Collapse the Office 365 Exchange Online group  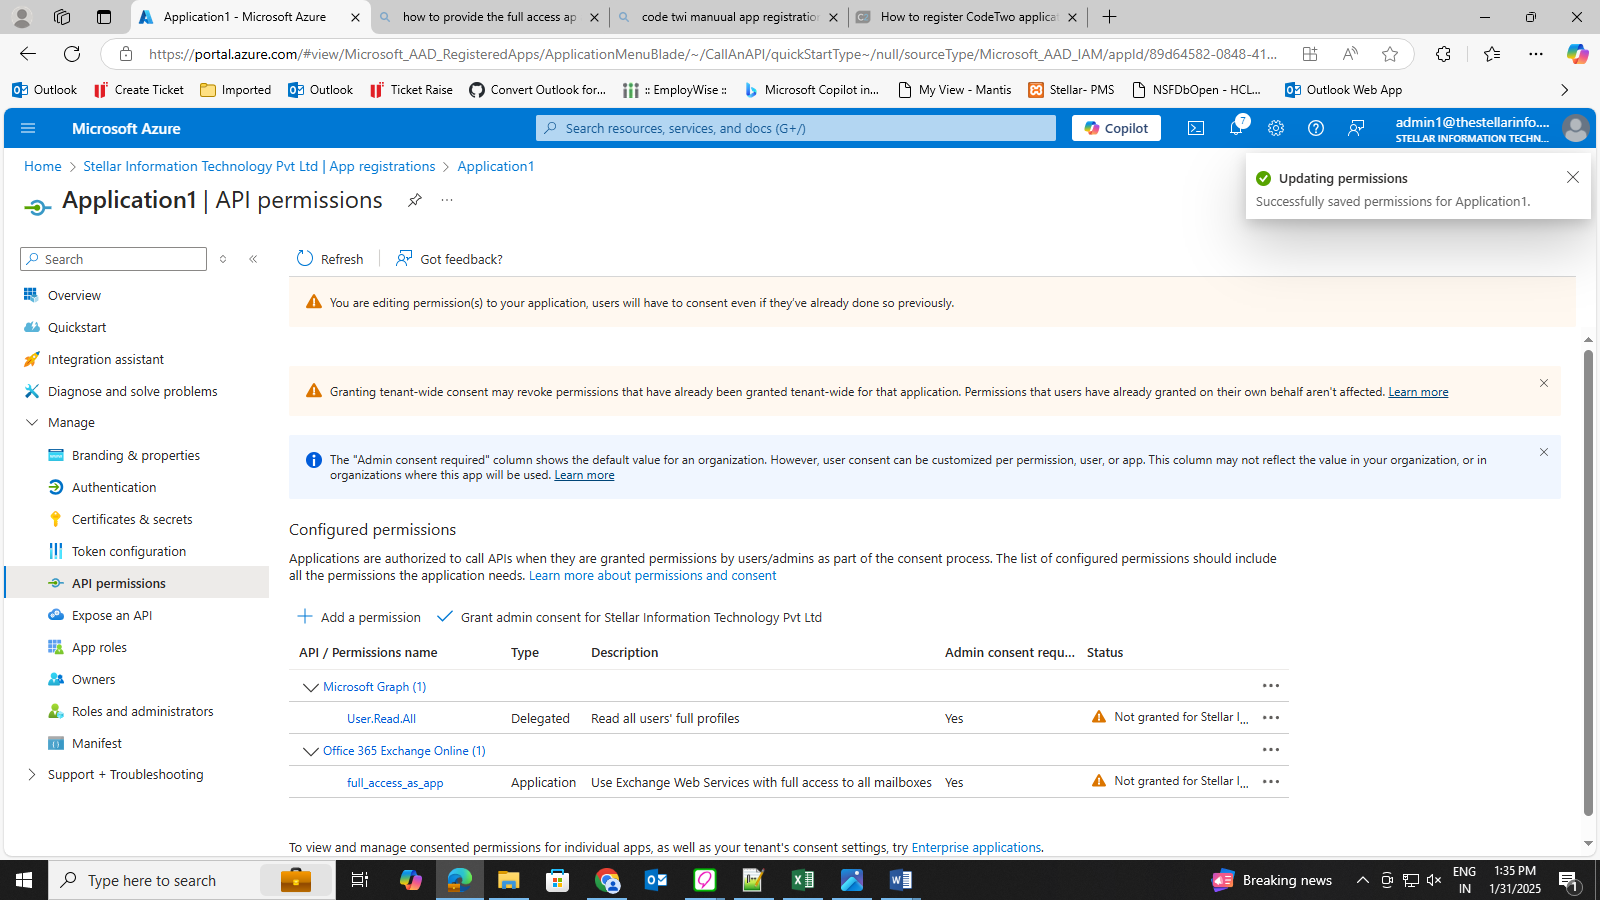click(310, 751)
